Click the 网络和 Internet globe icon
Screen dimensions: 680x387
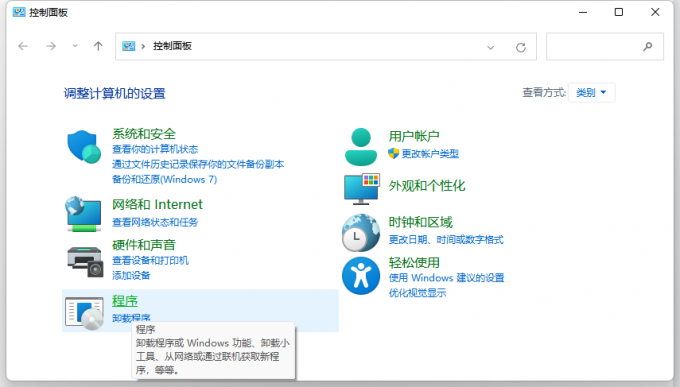(83, 214)
